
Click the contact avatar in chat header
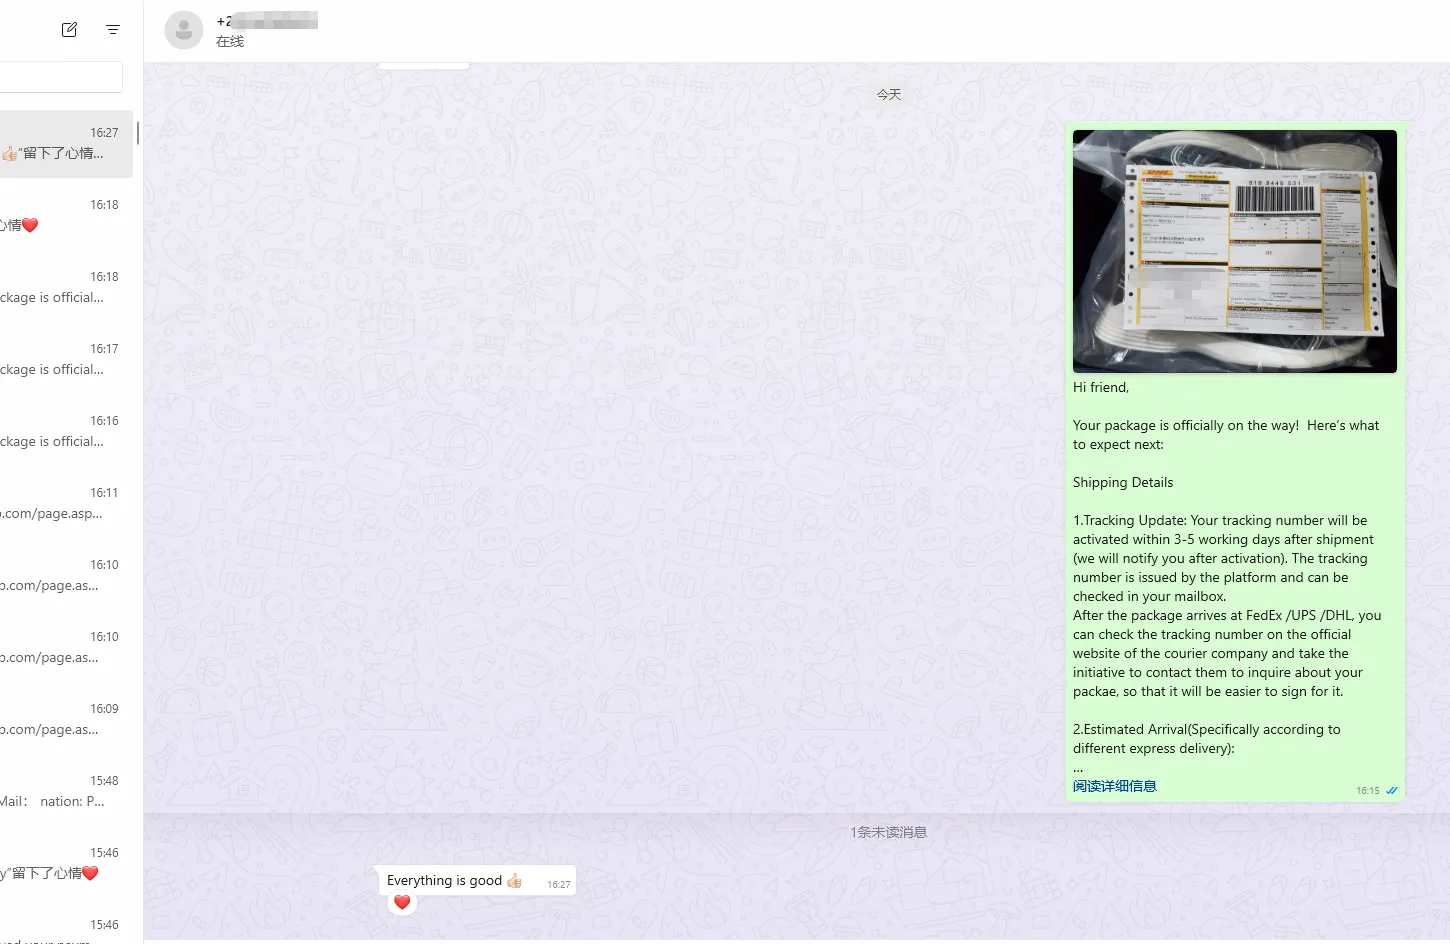[184, 31]
